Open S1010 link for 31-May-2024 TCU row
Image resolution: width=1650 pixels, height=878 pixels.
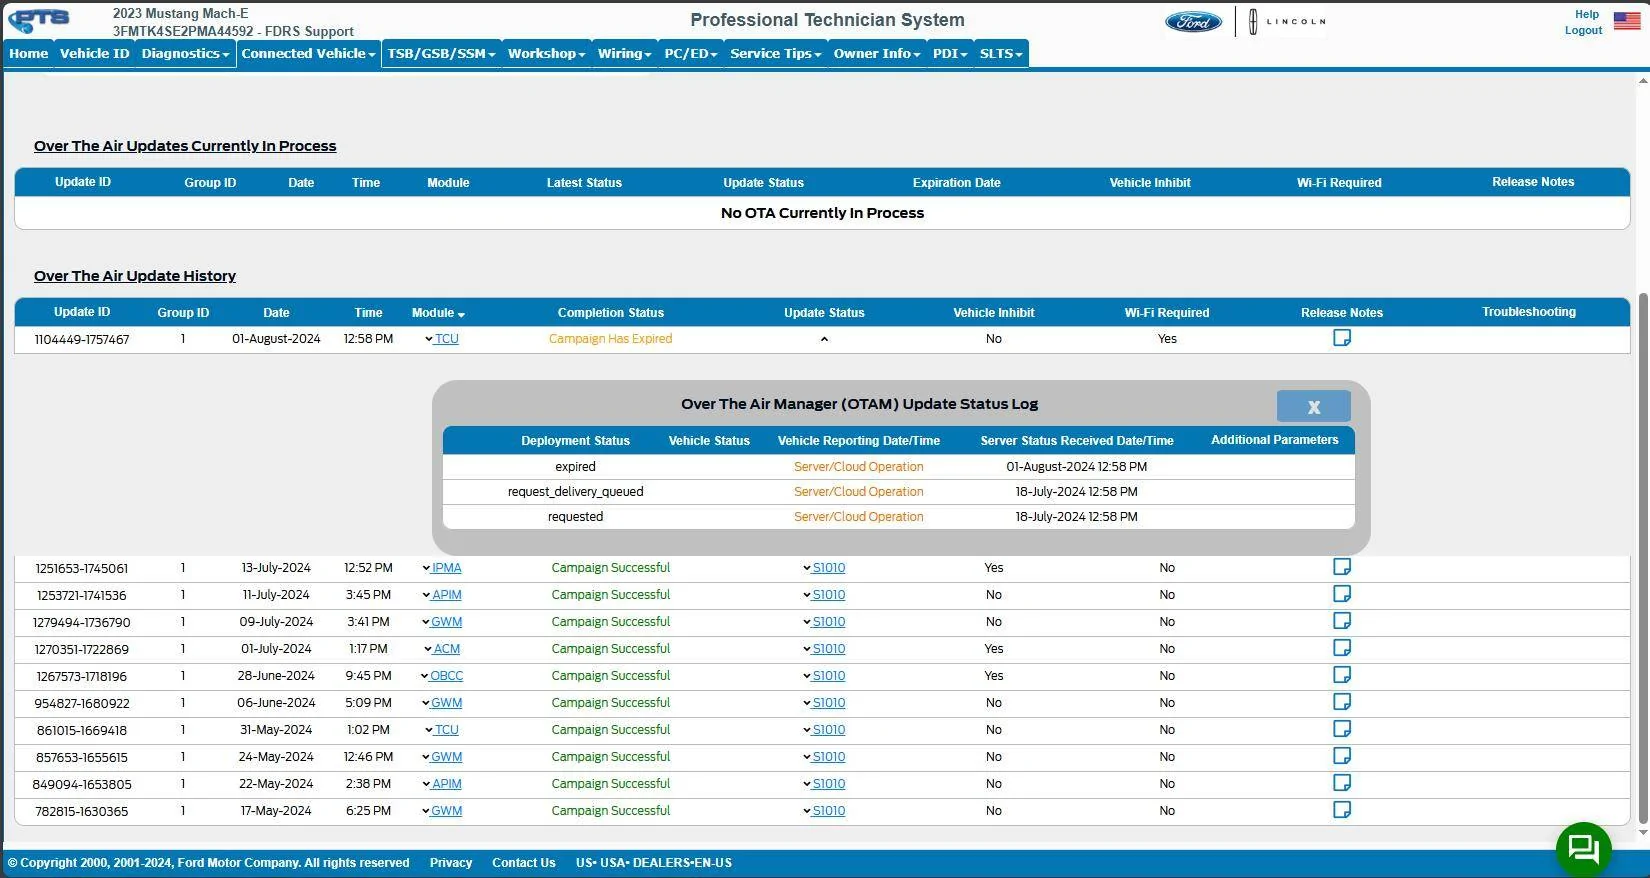(x=829, y=730)
